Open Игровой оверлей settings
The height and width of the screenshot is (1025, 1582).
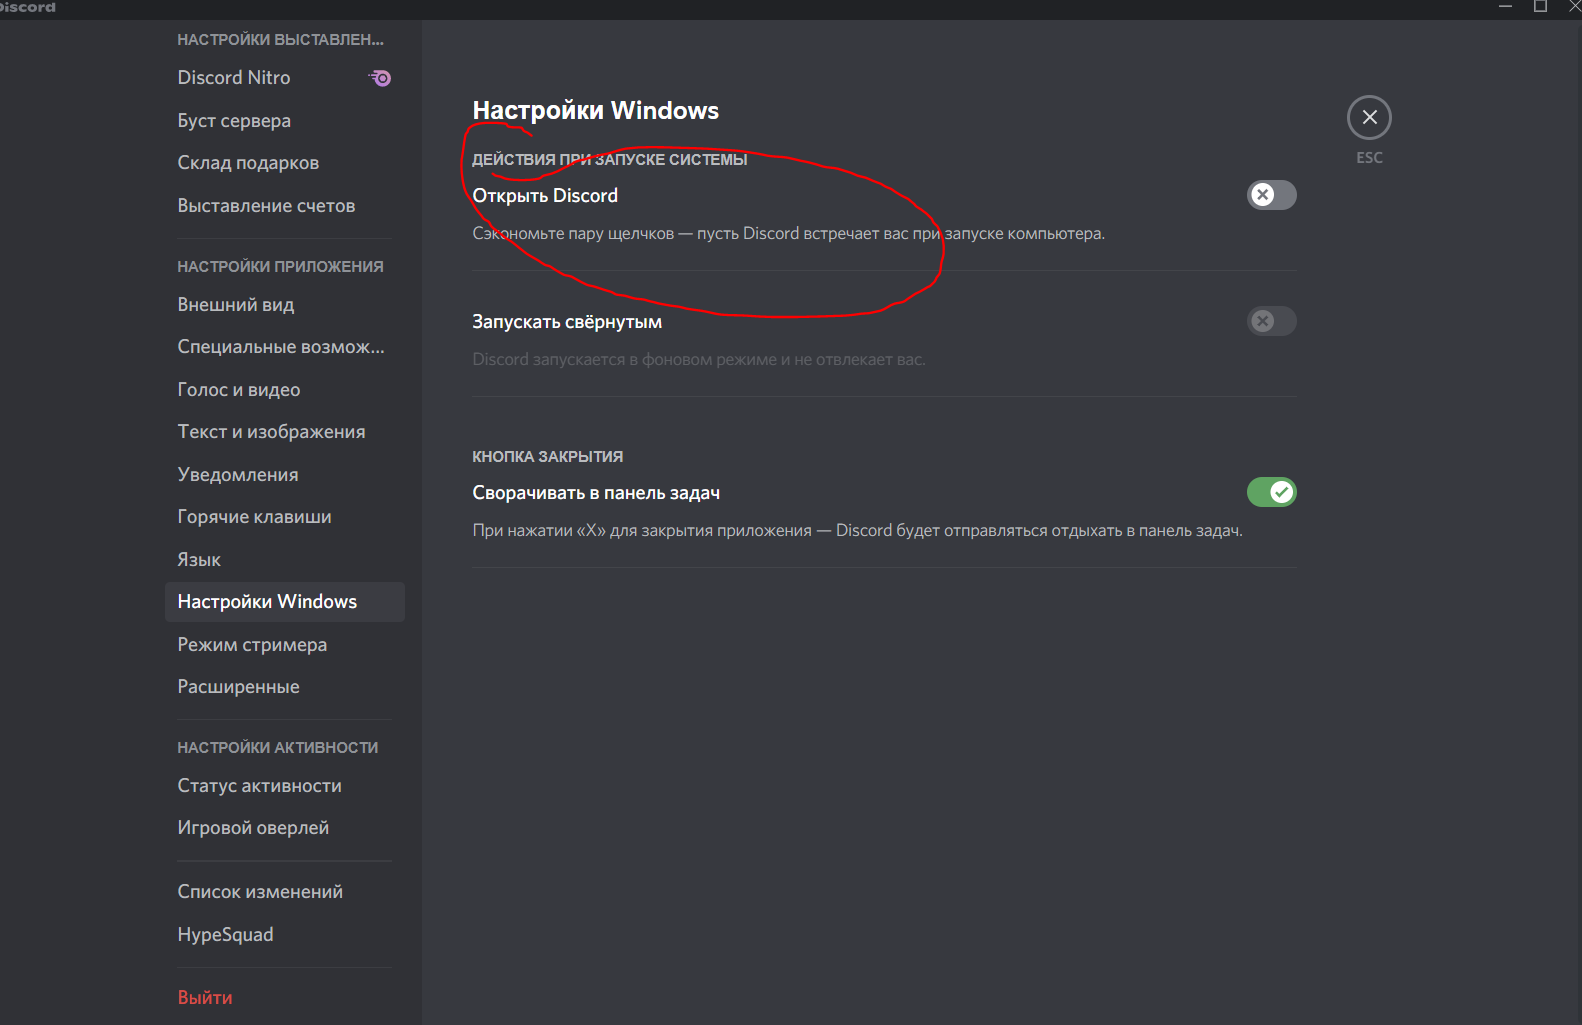tap(285, 828)
